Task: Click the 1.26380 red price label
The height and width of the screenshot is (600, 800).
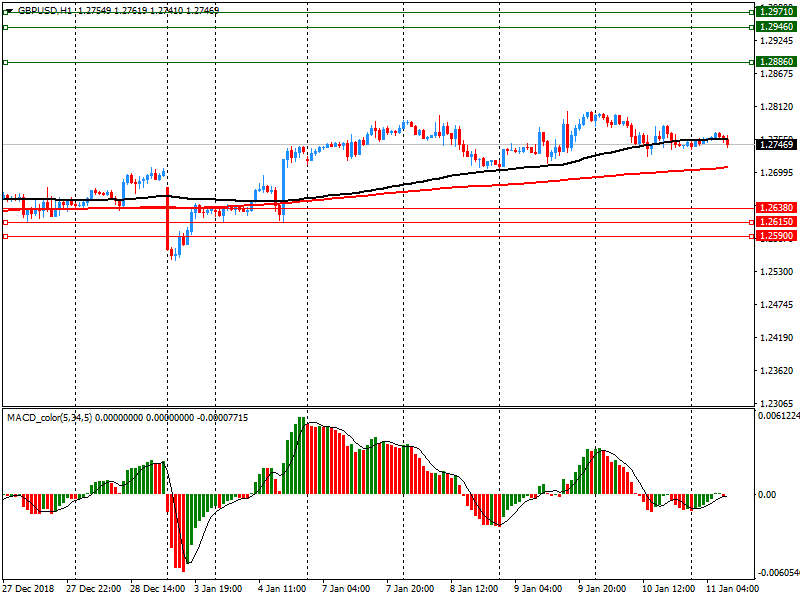Action: (x=776, y=208)
